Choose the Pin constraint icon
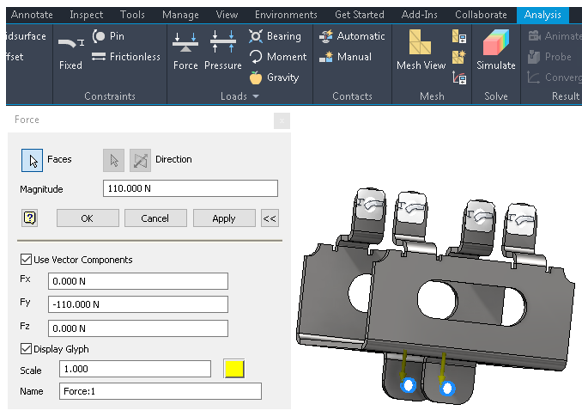This screenshot has height=411, width=582. 99,36
